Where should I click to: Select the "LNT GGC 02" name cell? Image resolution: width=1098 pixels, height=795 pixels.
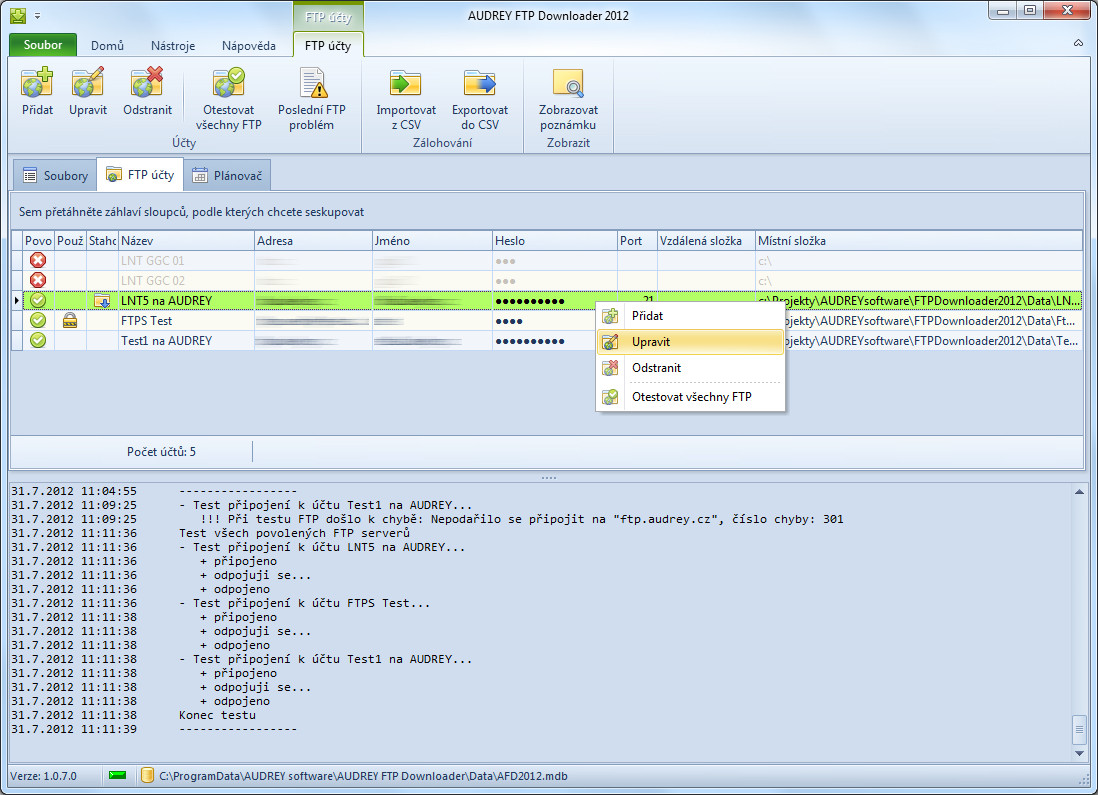(186, 280)
